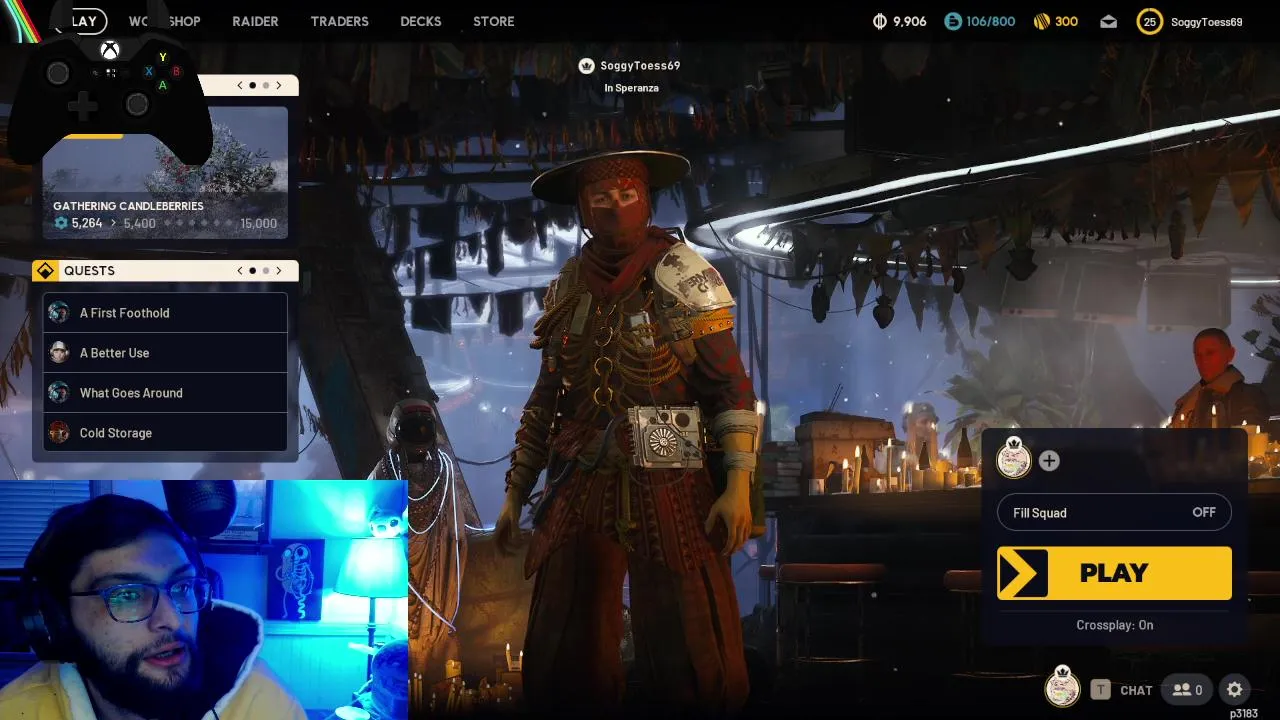The image size is (1280, 720).
Task: Click the What Goes Around quest giver portrait
Action: (59, 393)
